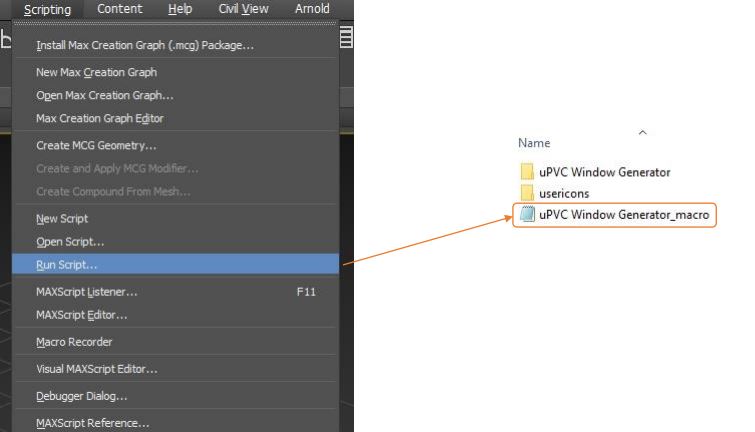The height and width of the screenshot is (432, 755).
Task: Choose Open Script menu entry
Action: point(176,242)
